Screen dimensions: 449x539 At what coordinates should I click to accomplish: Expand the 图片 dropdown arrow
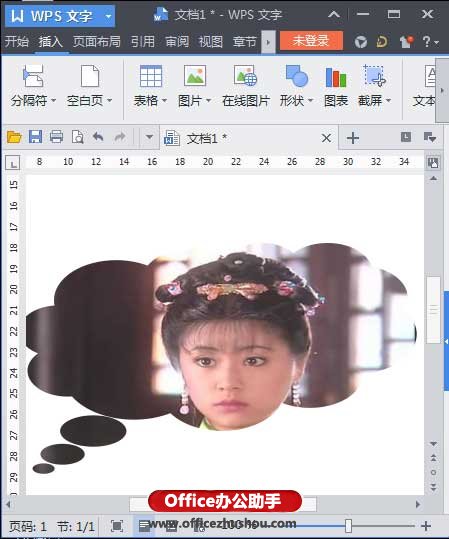[x=208, y=100]
